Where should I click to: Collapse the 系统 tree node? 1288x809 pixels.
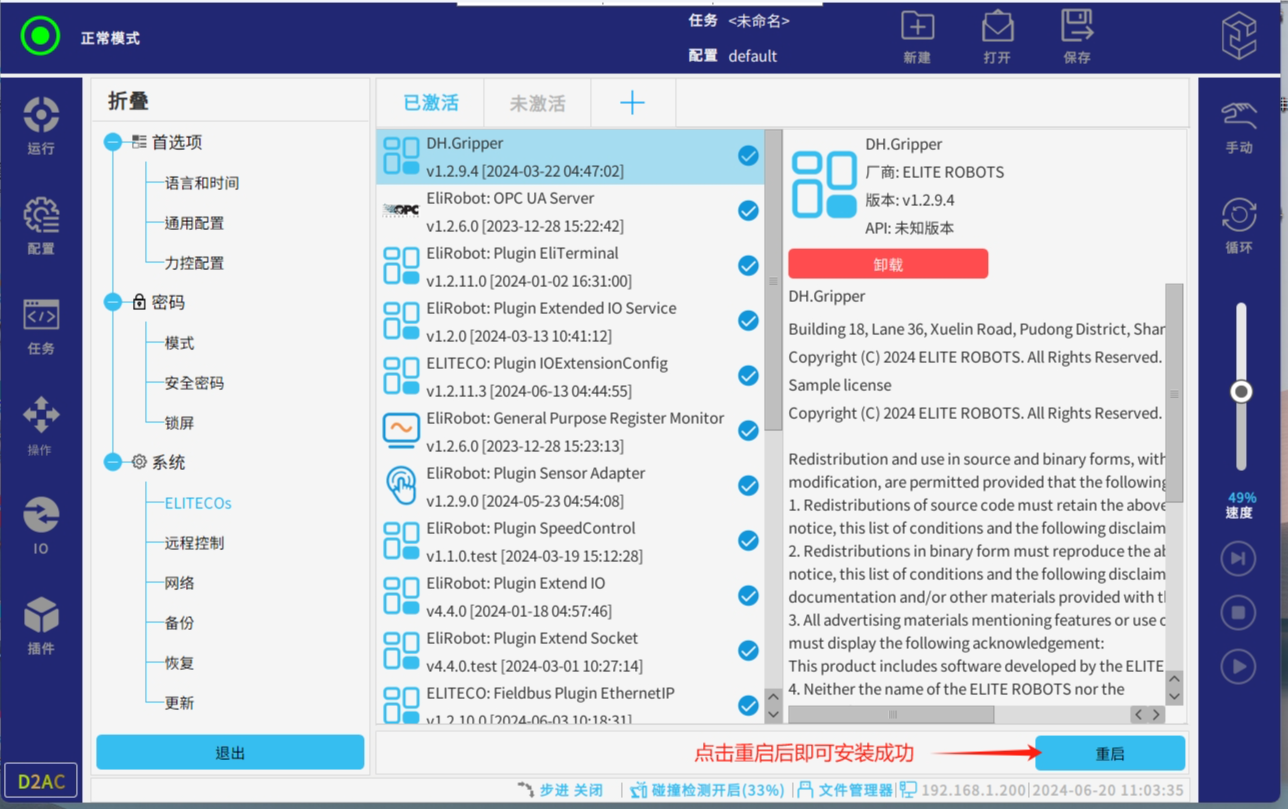point(113,462)
